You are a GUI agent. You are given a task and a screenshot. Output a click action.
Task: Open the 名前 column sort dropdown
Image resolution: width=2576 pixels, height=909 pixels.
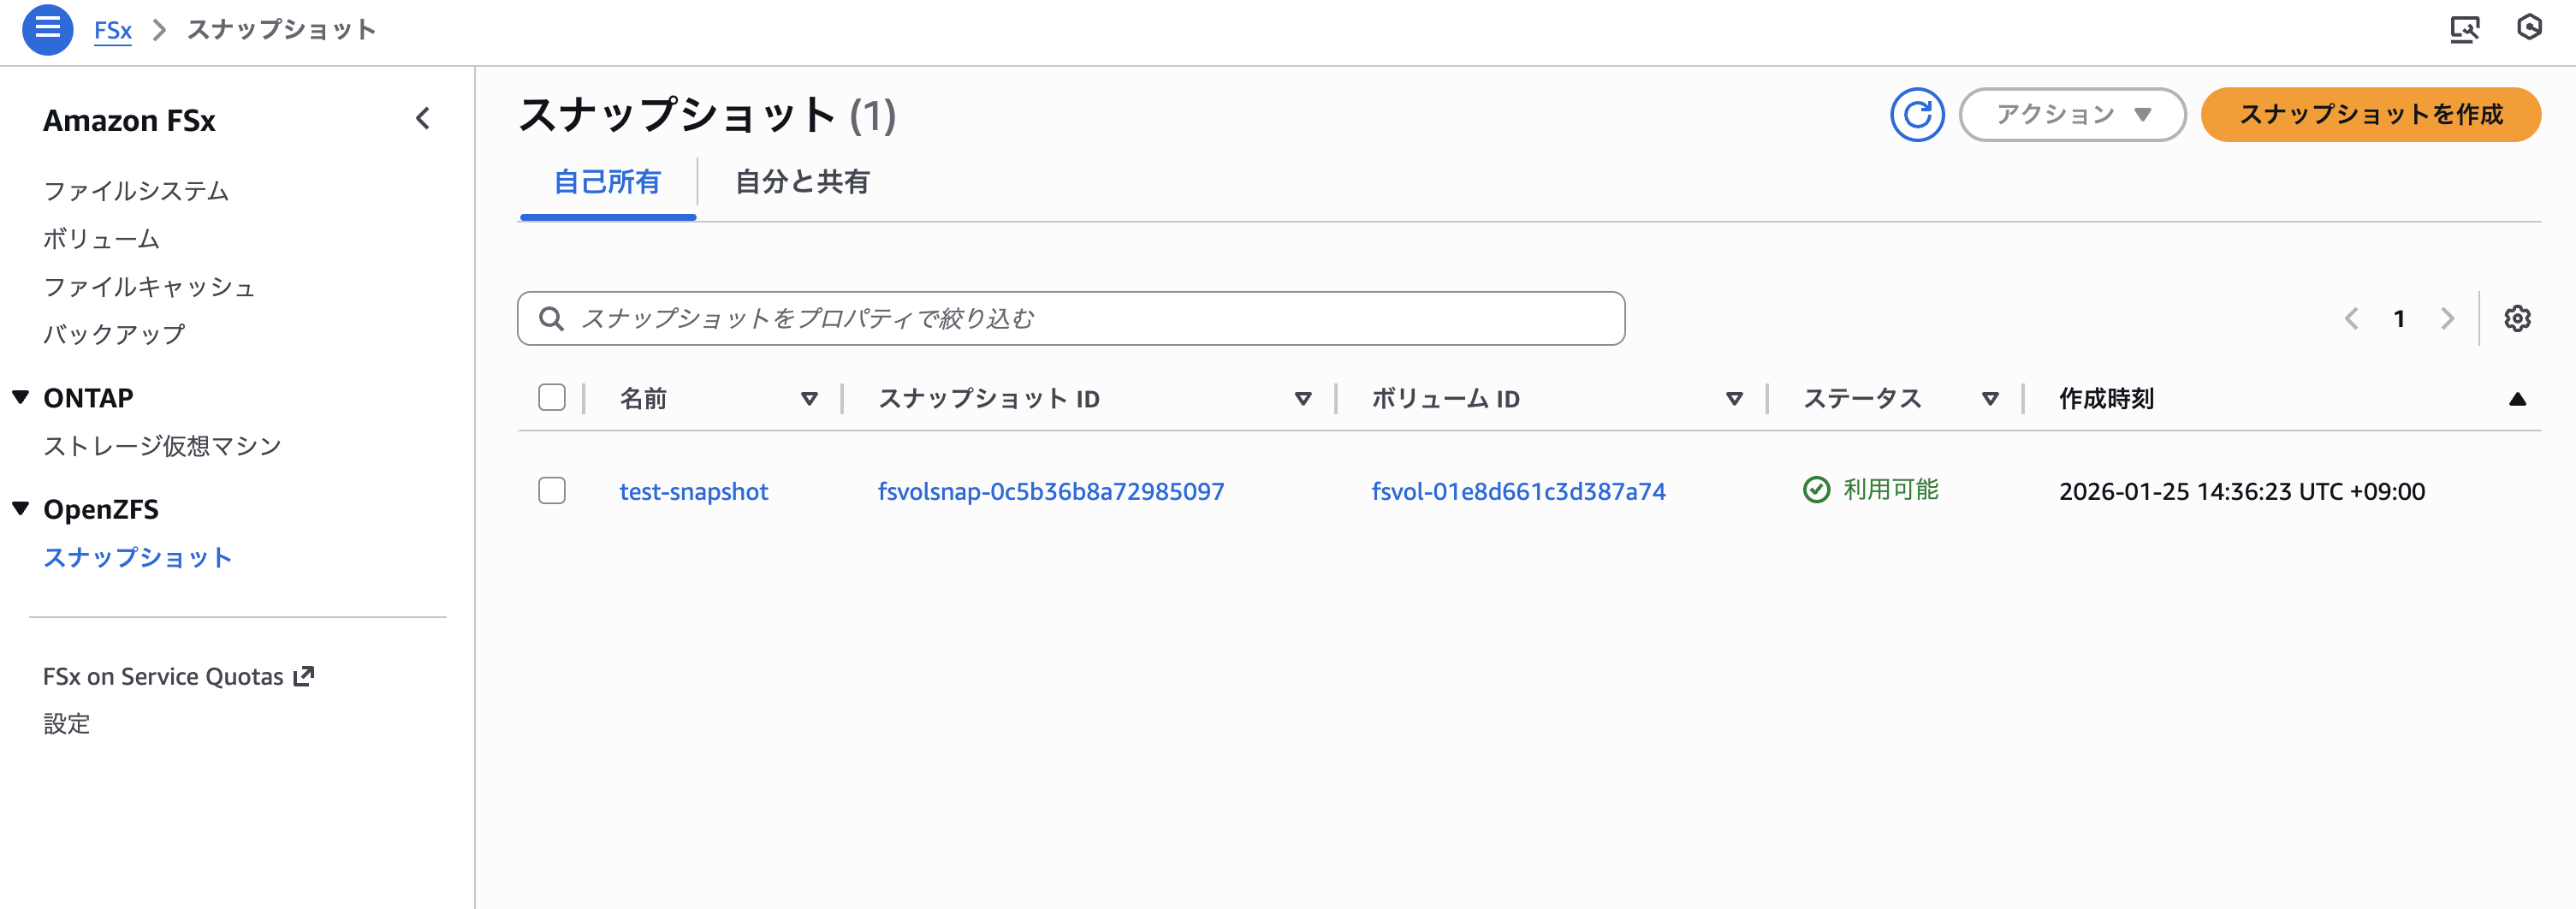point(809,399)
